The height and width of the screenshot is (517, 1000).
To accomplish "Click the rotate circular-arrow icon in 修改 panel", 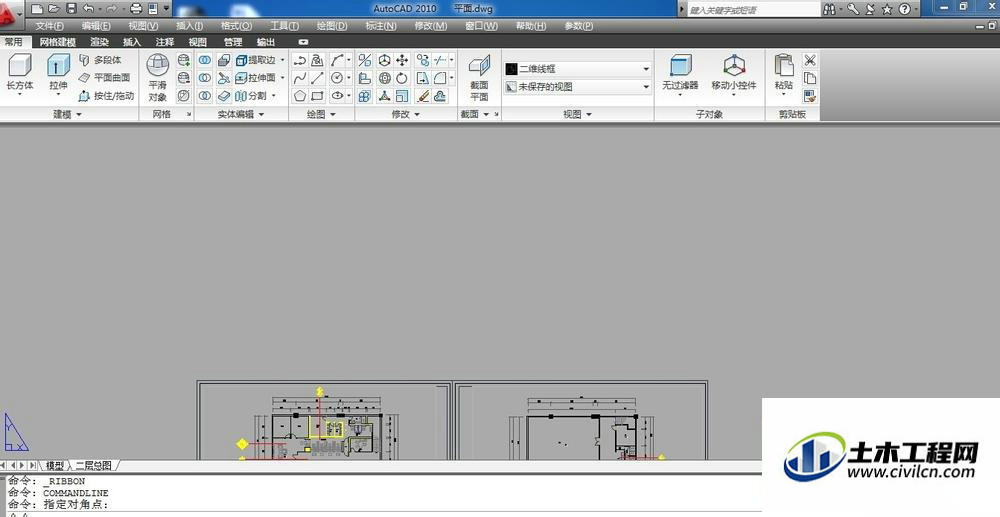I will pos(402,78).
